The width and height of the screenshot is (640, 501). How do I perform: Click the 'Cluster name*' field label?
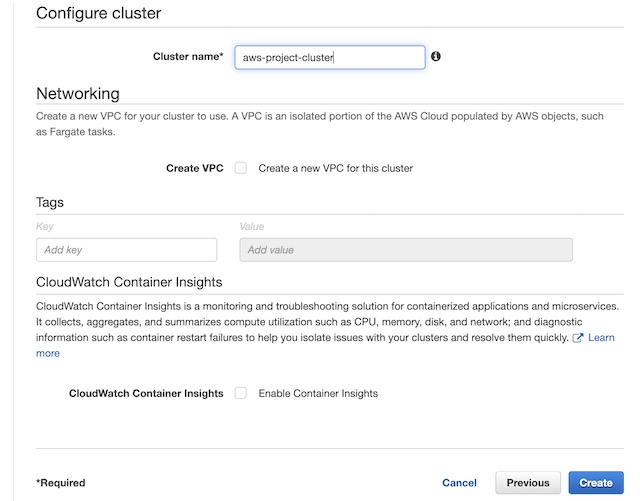tap(188, 57)
